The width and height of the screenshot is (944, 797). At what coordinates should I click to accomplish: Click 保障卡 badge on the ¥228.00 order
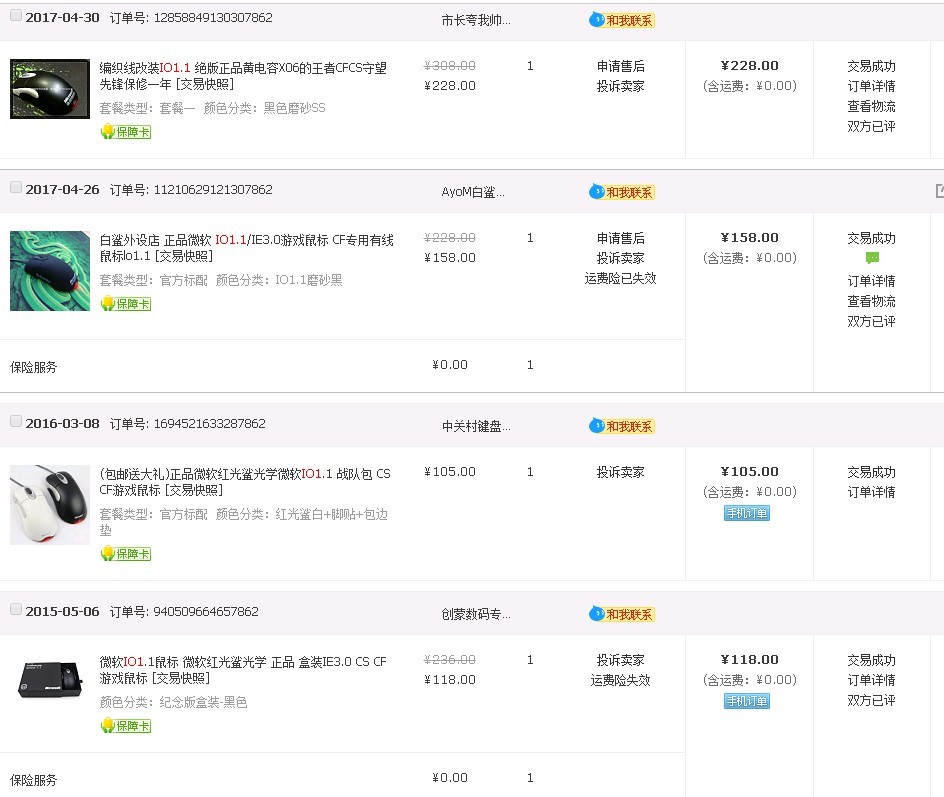(x=126, y=132)
